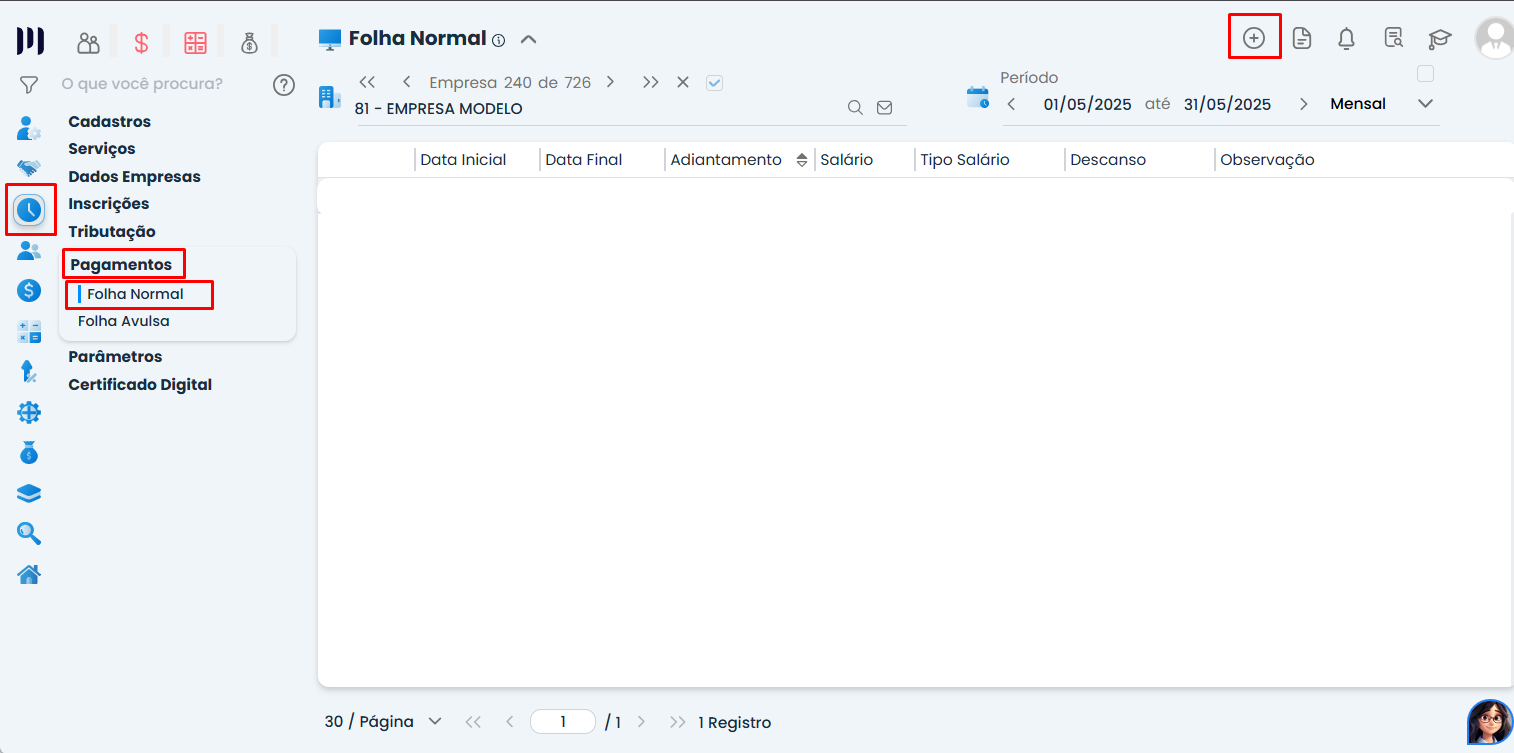Open the graduation cap training icon

[1439, 39]
